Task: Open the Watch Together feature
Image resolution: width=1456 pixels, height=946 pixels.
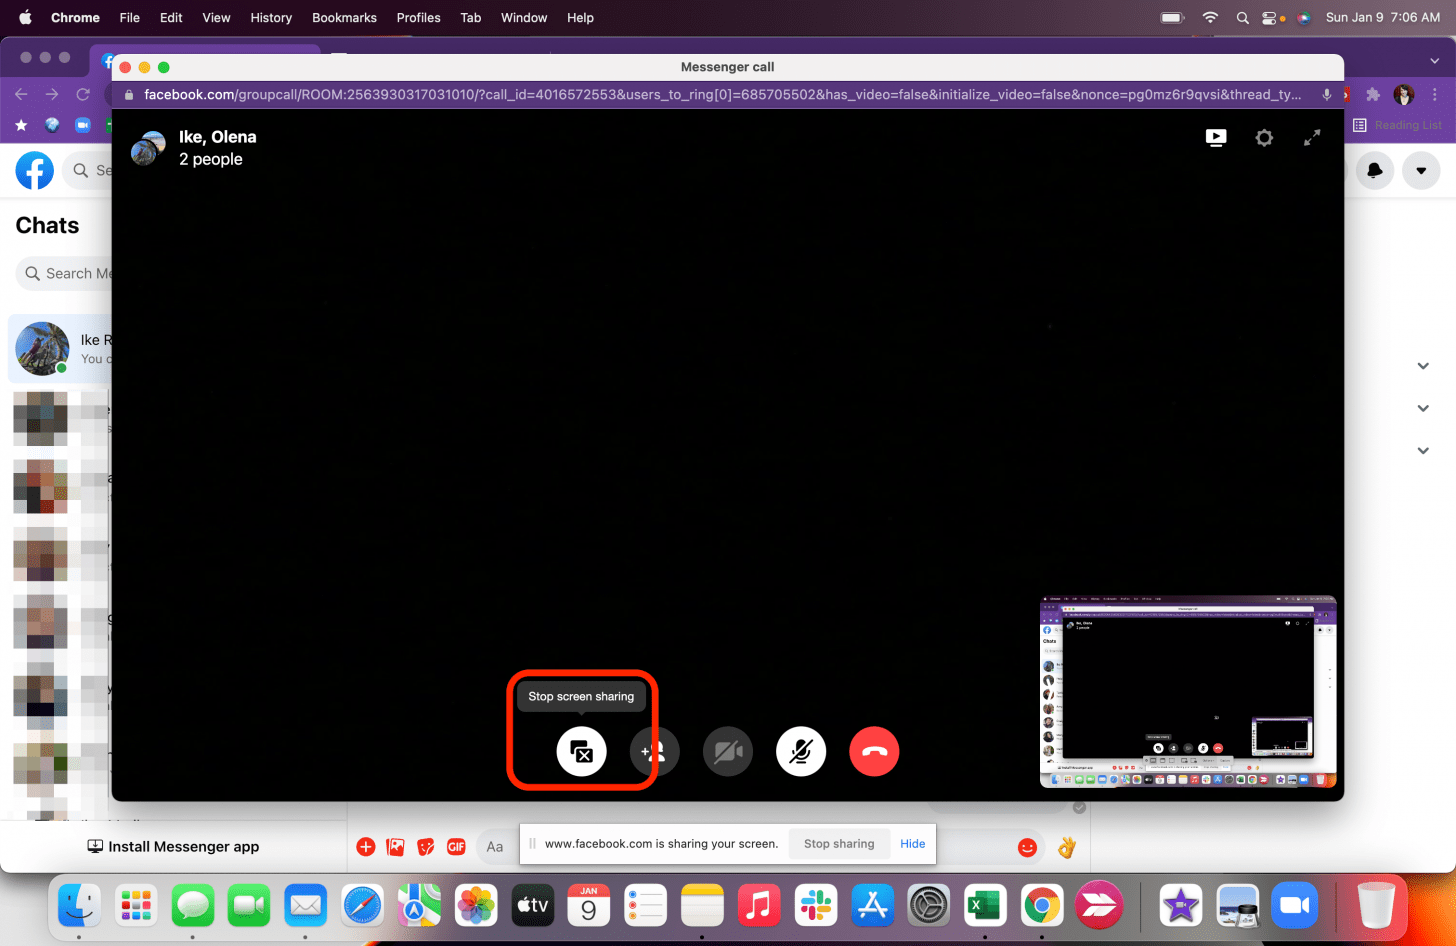Action: pyautogui.click(x=1216, y=138)
